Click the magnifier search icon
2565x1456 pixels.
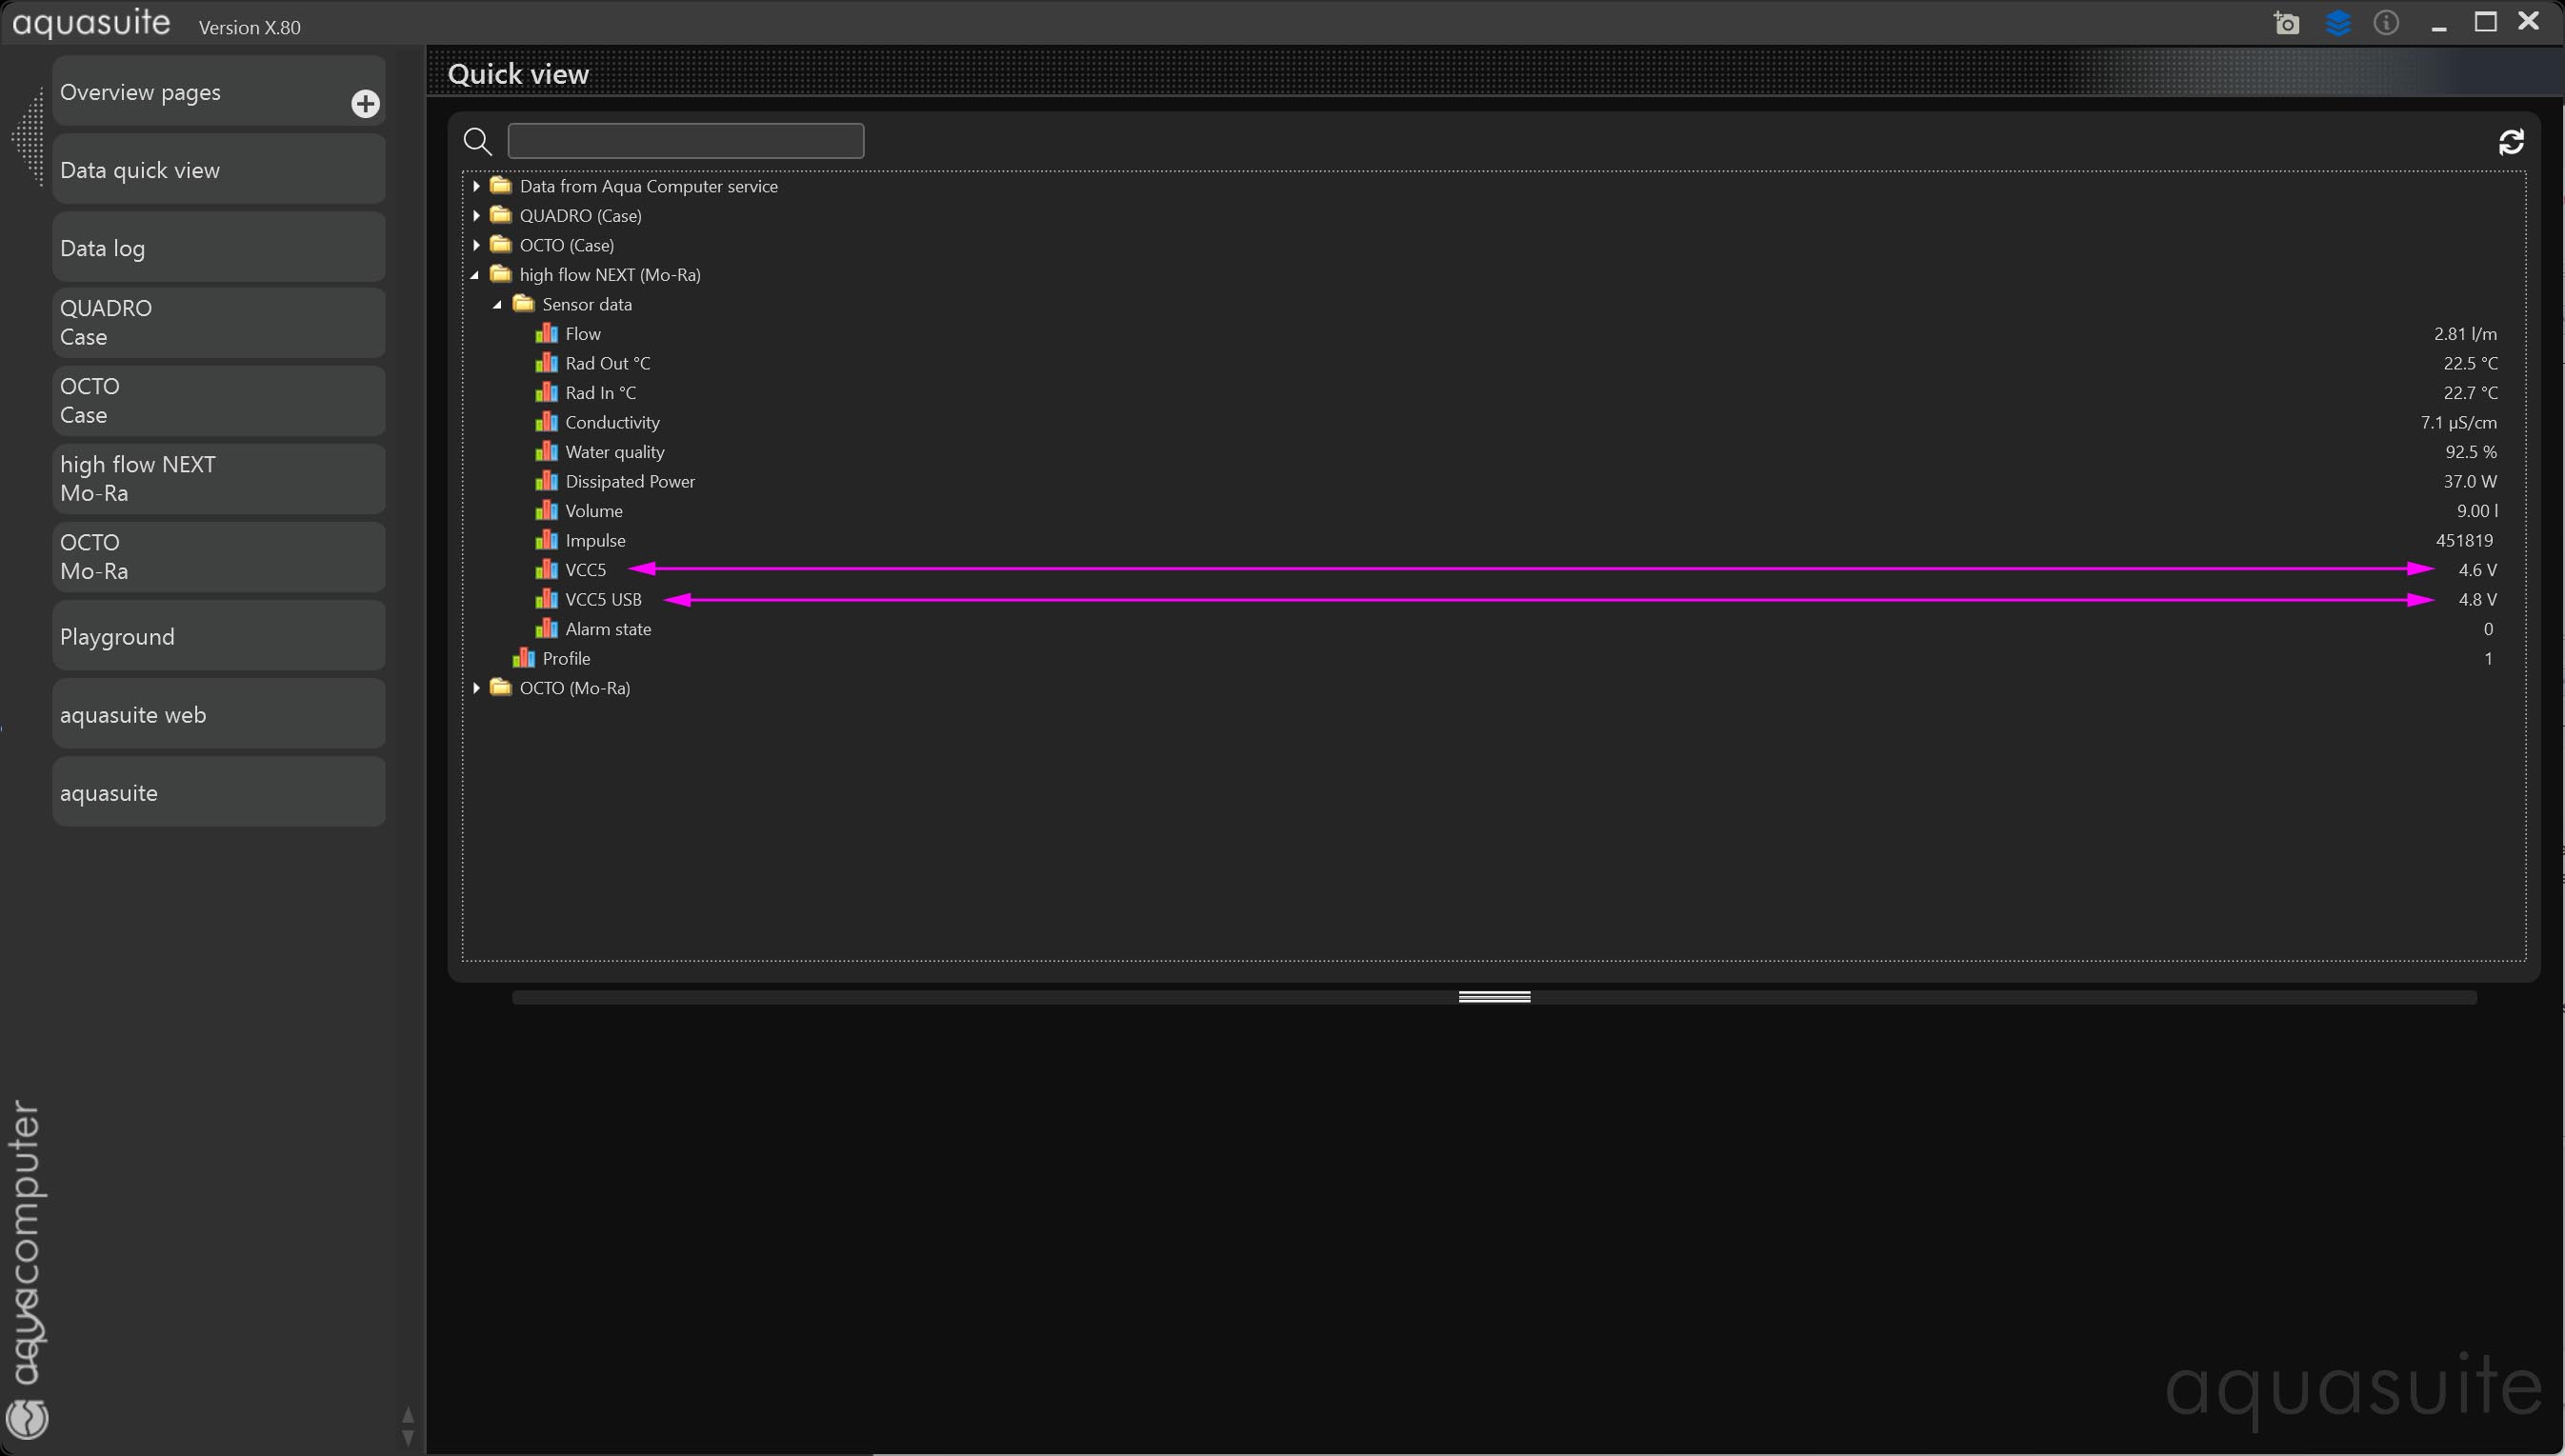click(x=477, y=142)
